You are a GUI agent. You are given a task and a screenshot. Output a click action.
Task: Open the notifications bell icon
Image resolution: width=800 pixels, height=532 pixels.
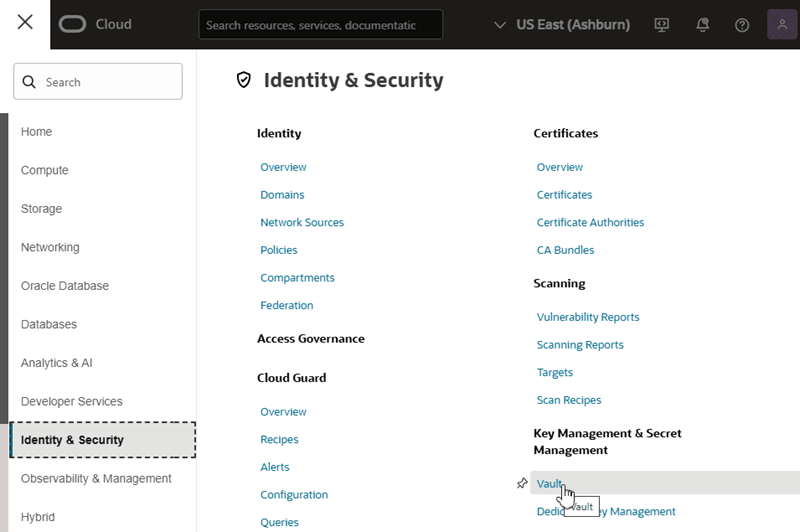pos(702,25)
